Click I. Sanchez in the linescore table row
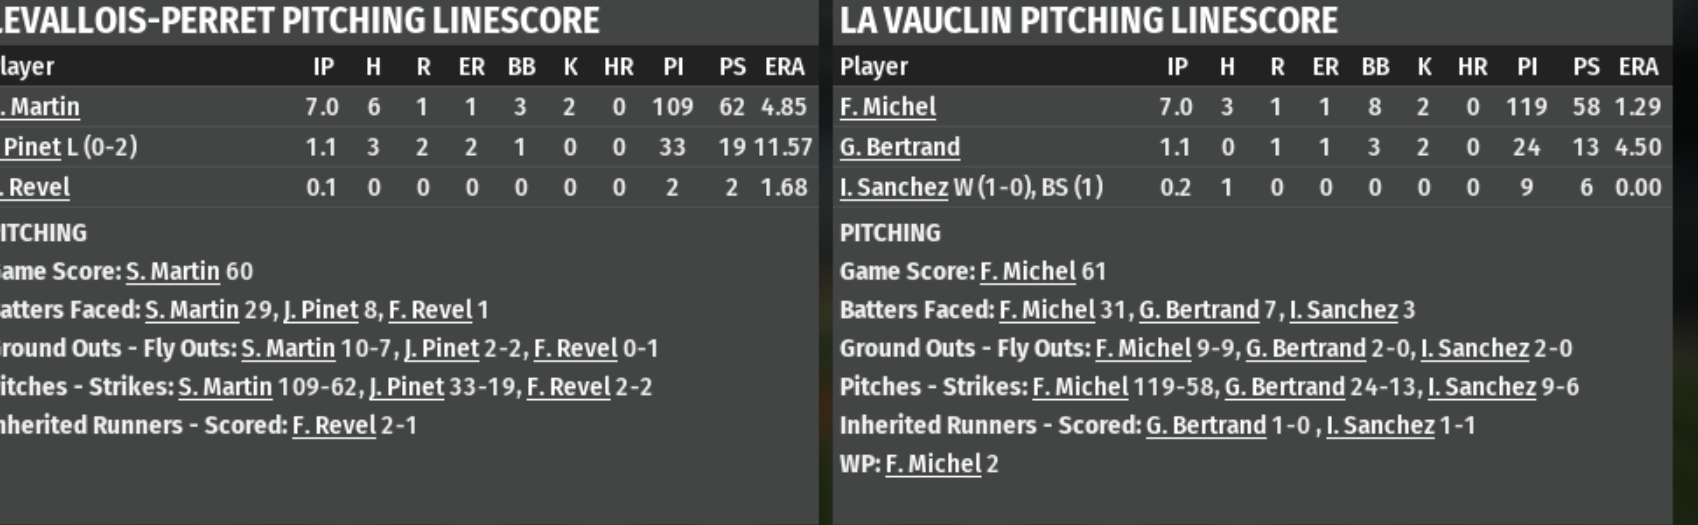 click(893, 187)
